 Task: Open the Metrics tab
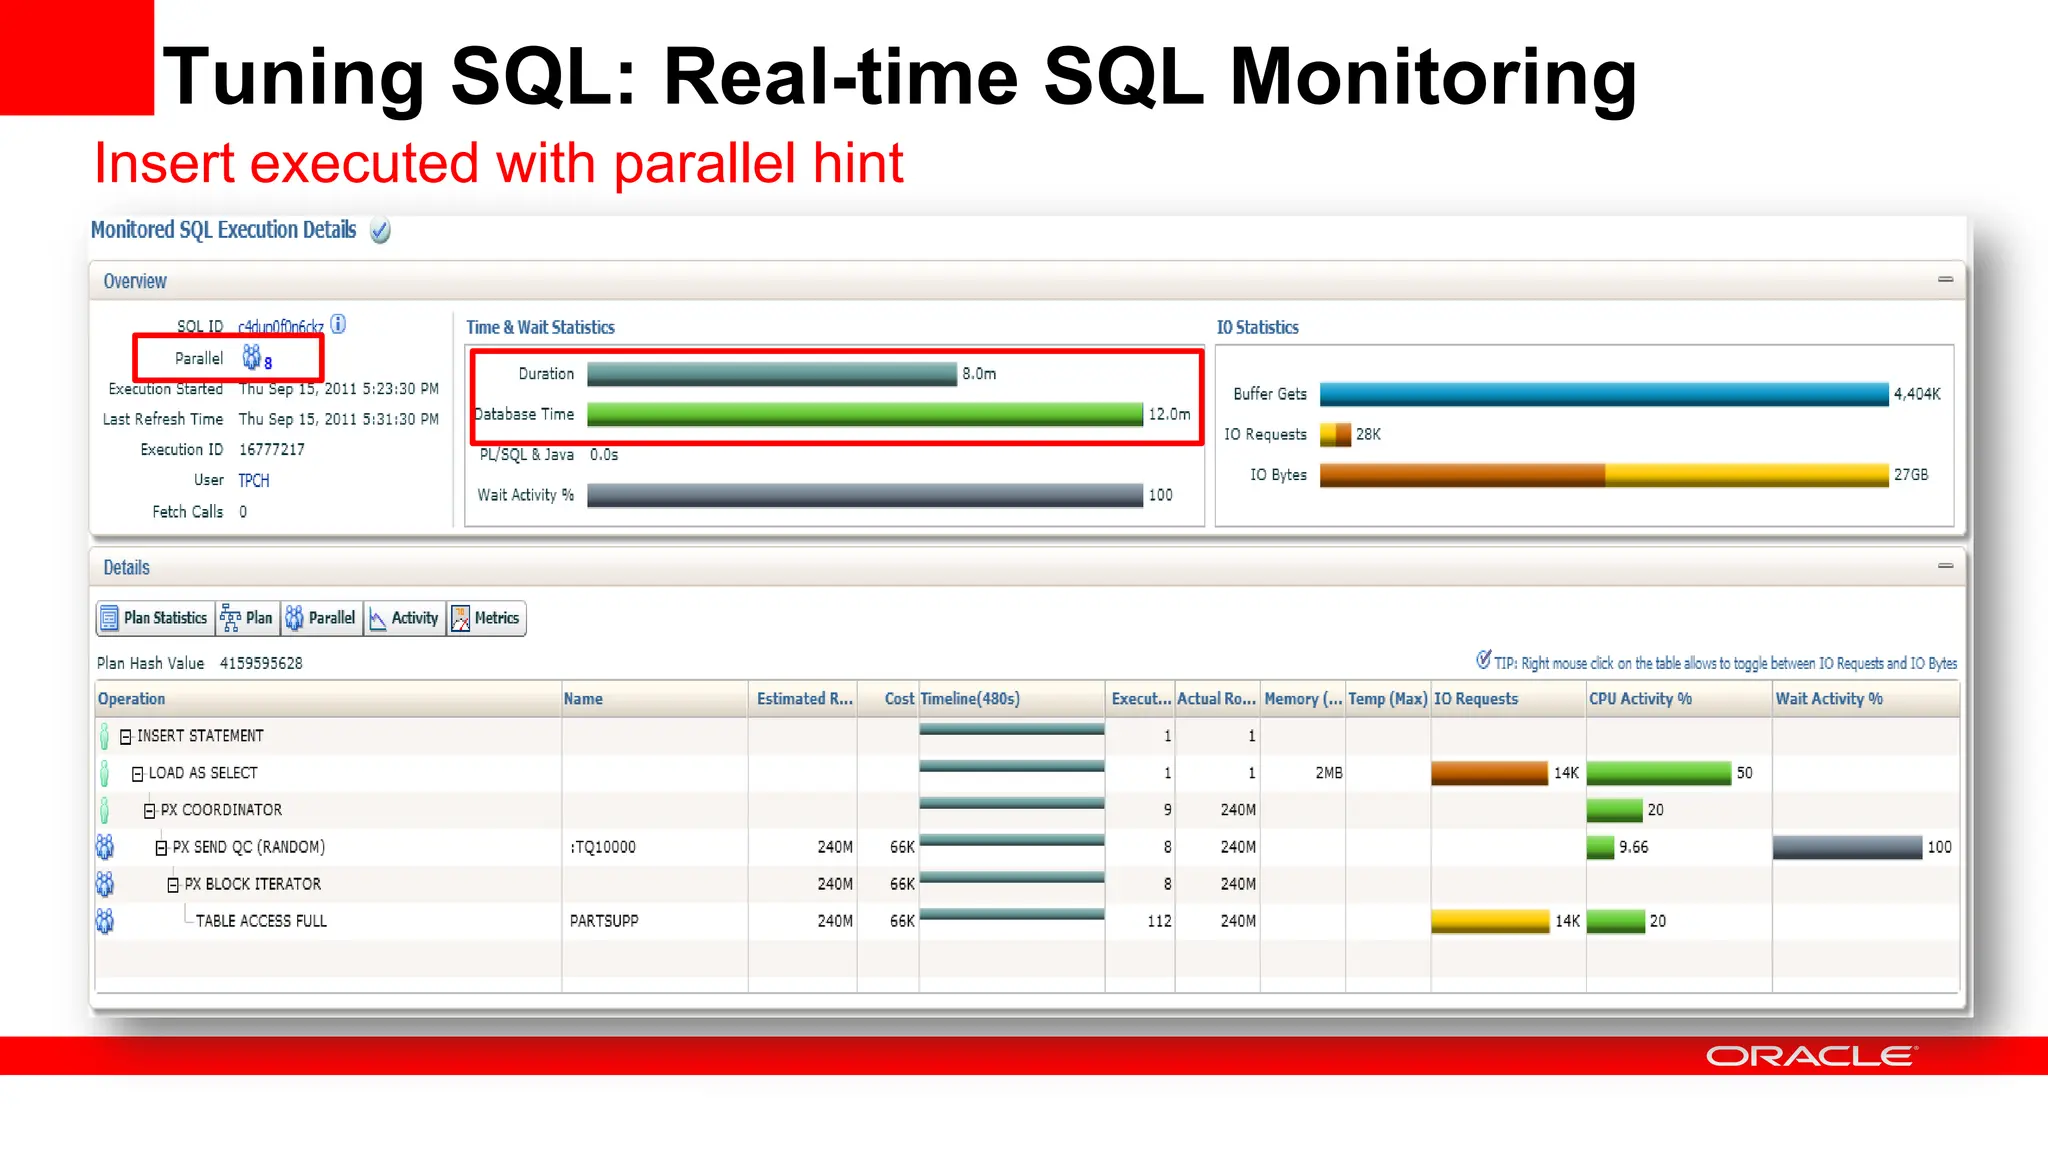click(x=486, y=618)
